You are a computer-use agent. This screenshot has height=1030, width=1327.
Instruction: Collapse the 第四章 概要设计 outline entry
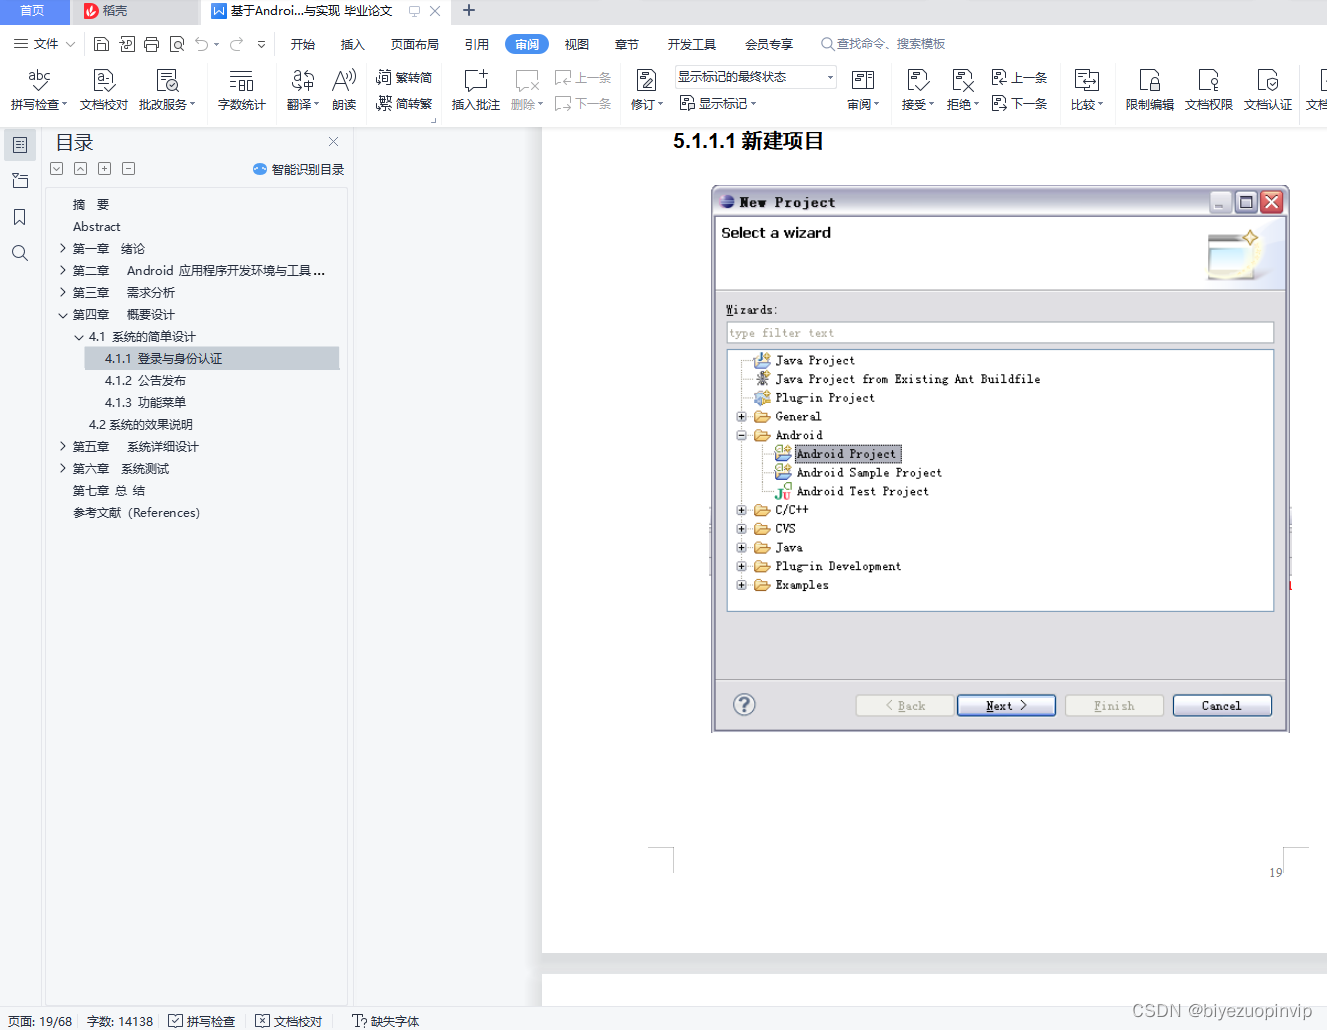click(62, 314)
